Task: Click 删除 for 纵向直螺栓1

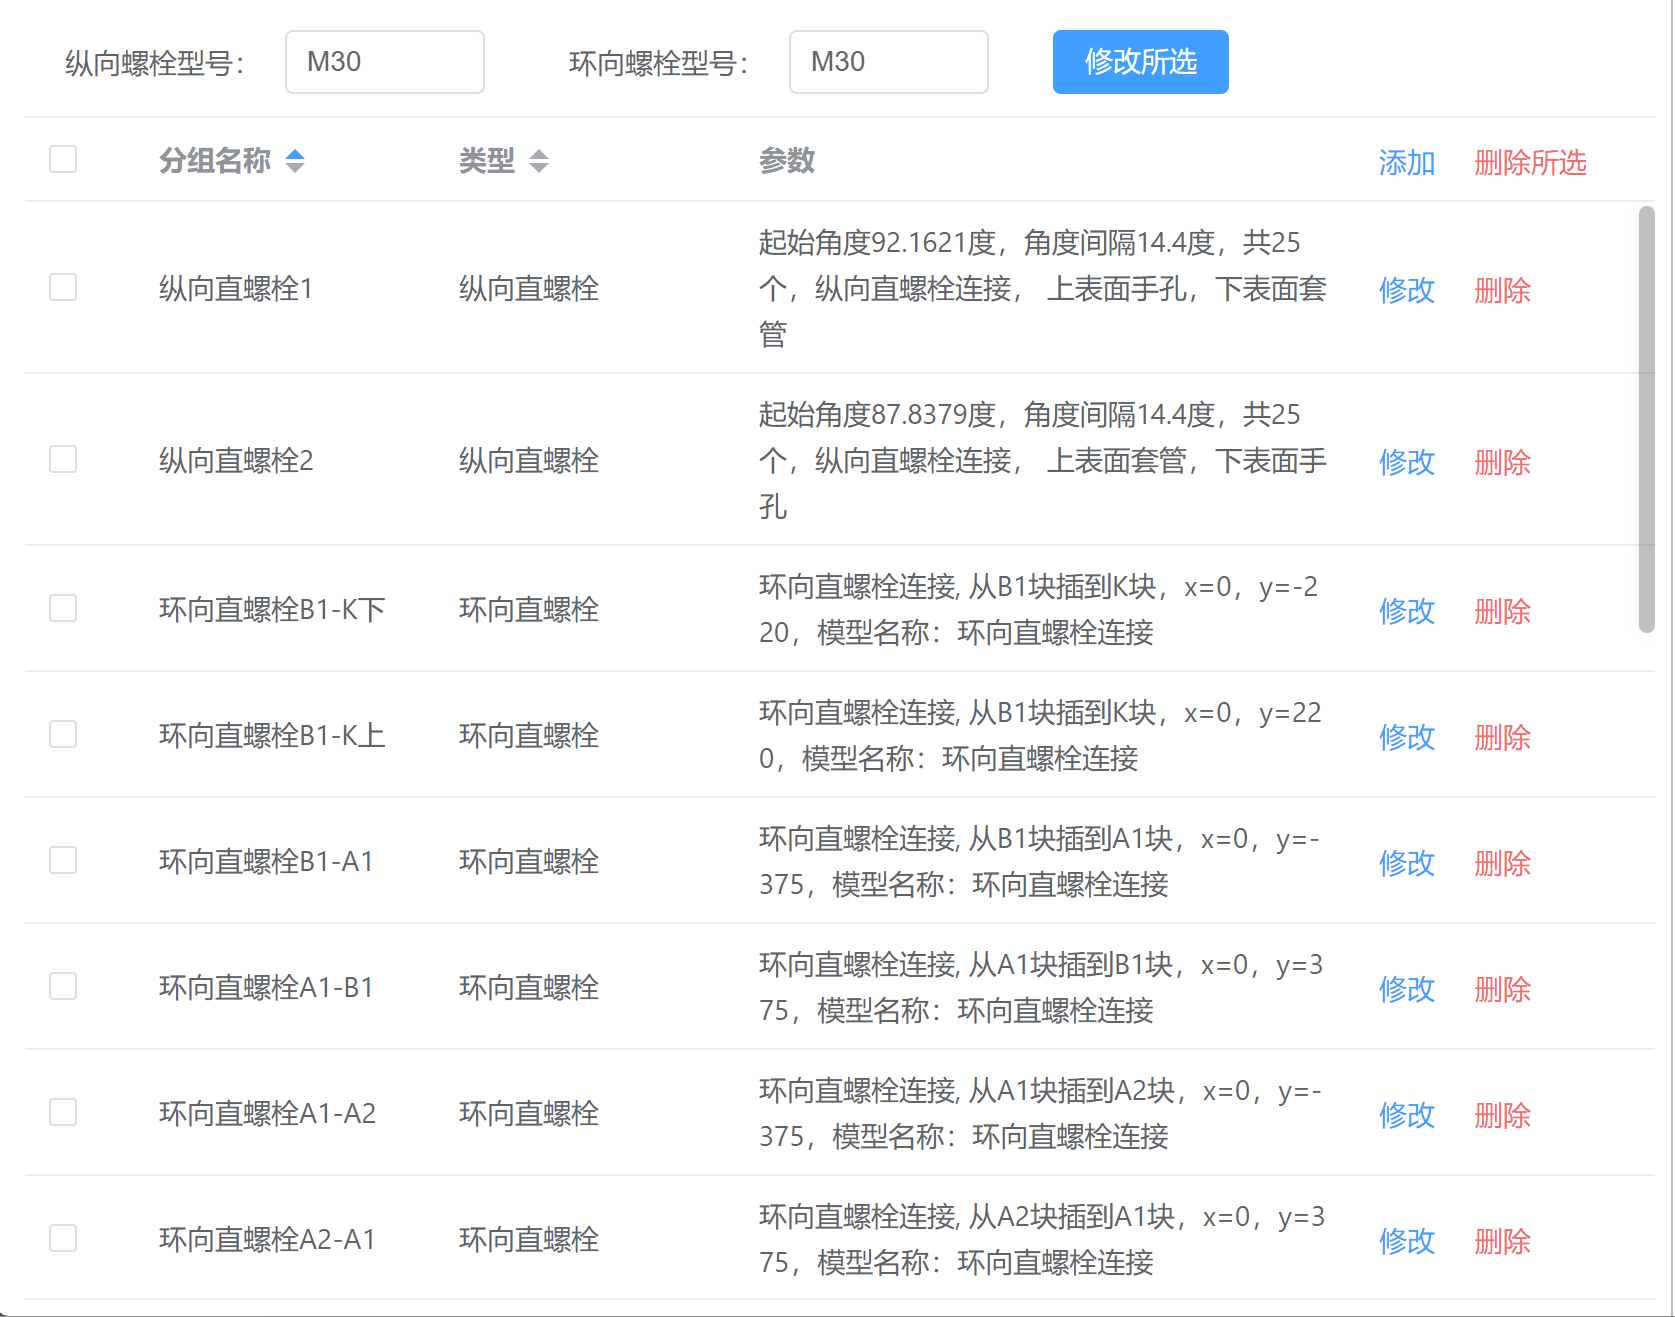Action: [1503, 290]
